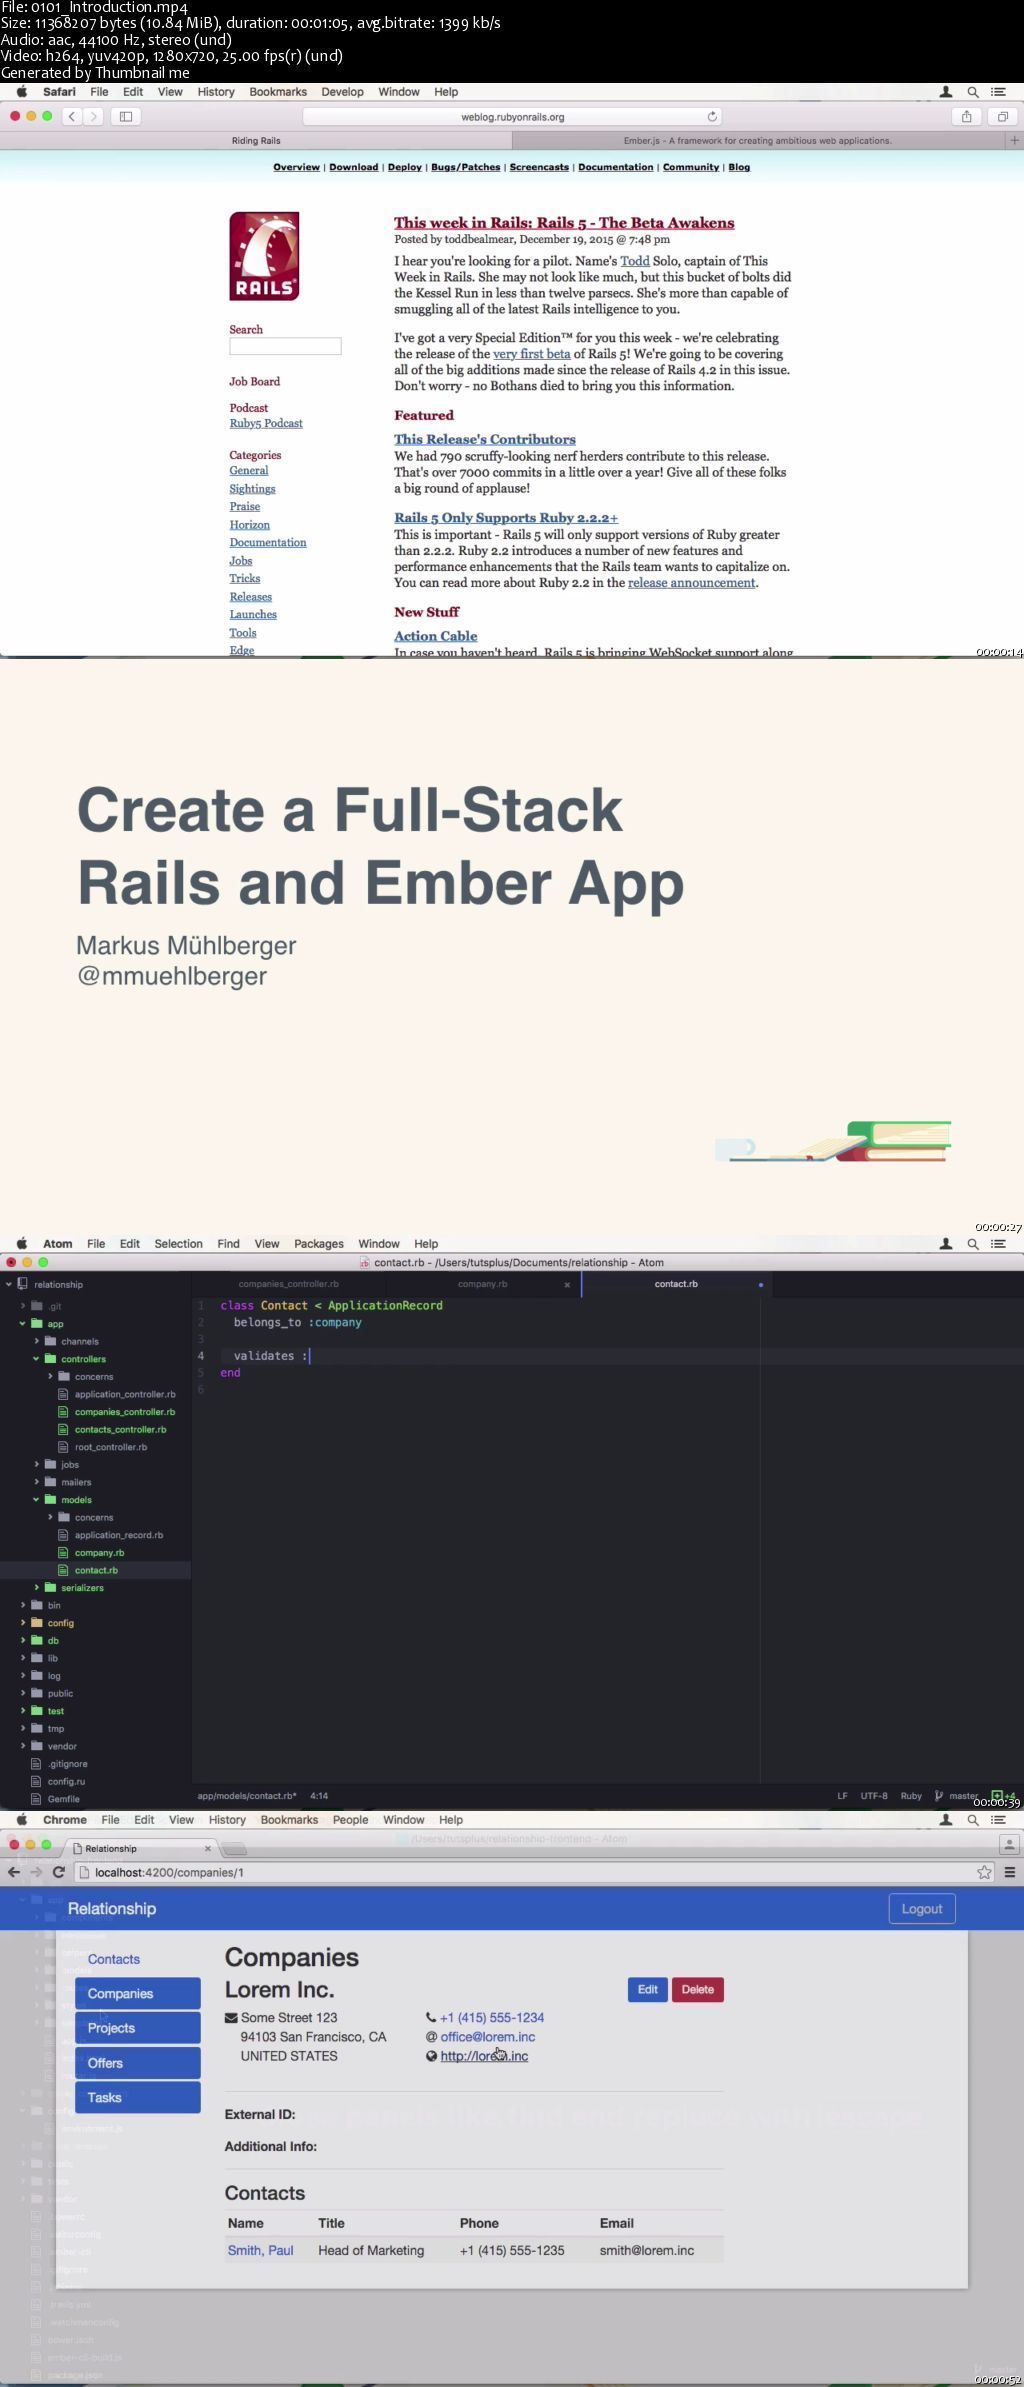Show all tabs in Safari

1002,116
